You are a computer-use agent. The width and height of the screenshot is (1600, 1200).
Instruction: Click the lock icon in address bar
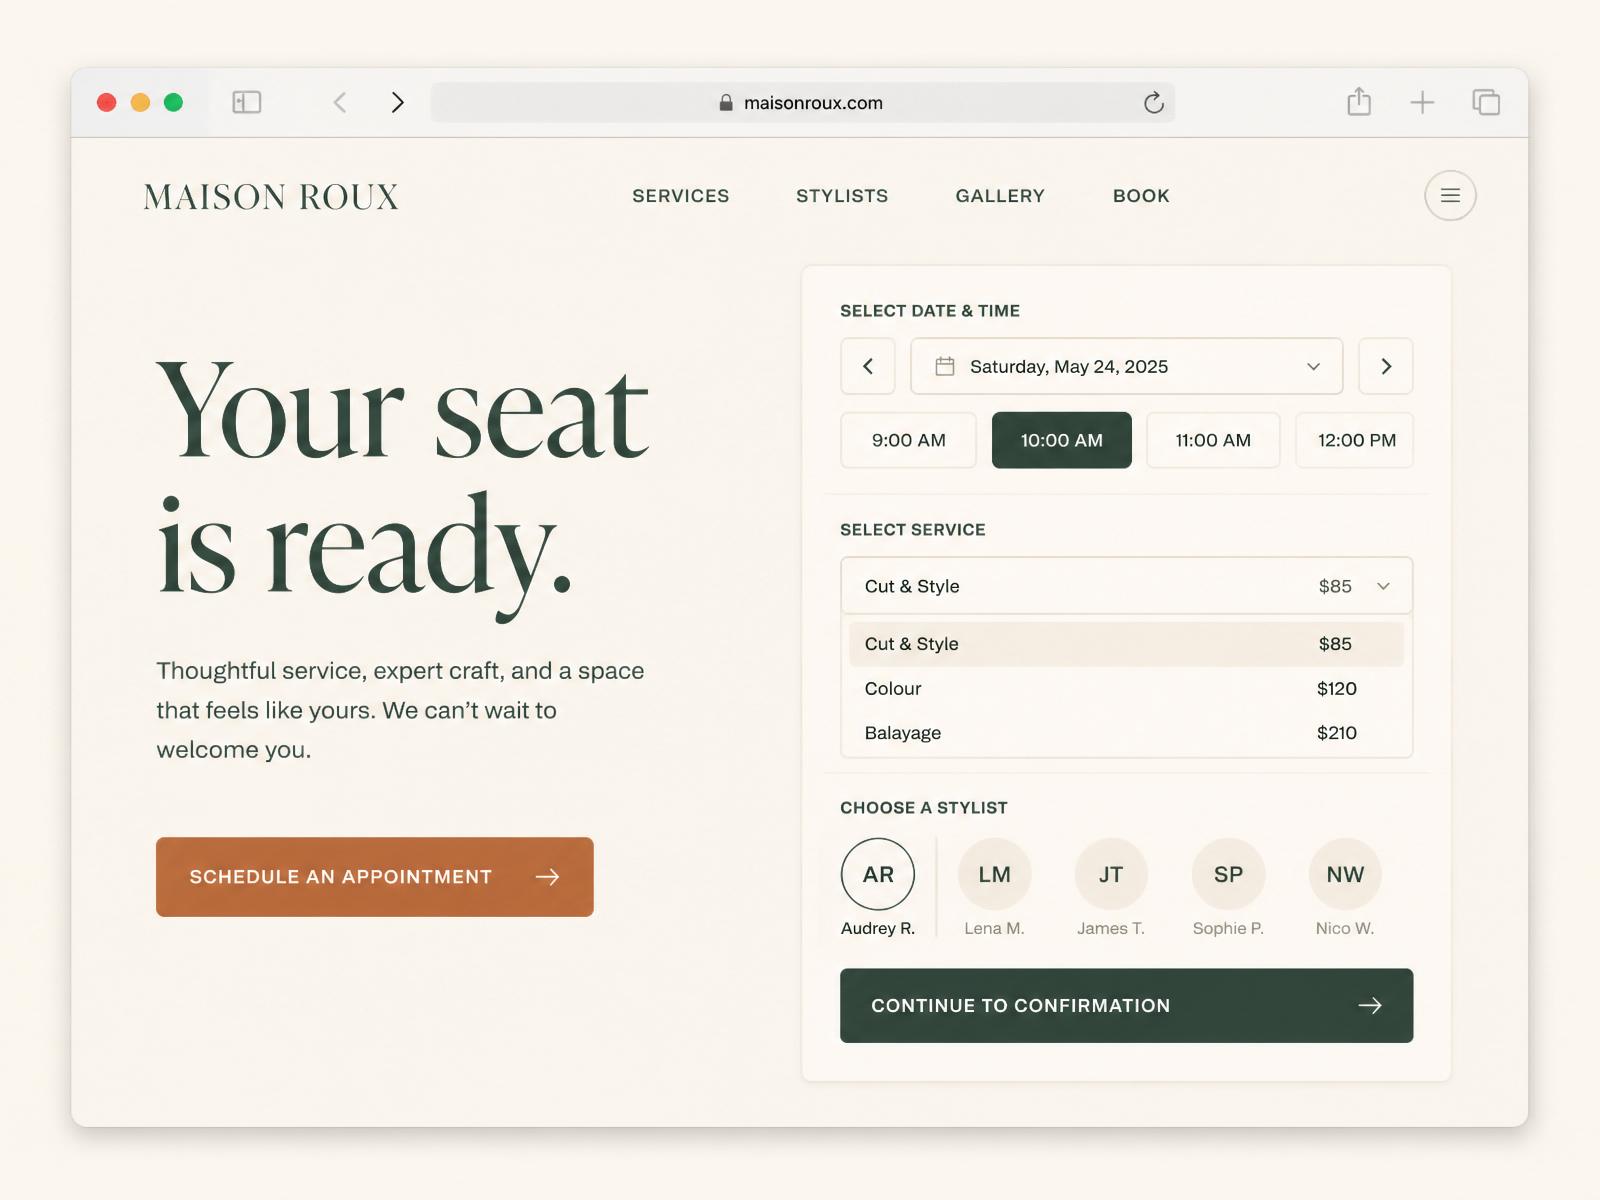click(726, 102)
